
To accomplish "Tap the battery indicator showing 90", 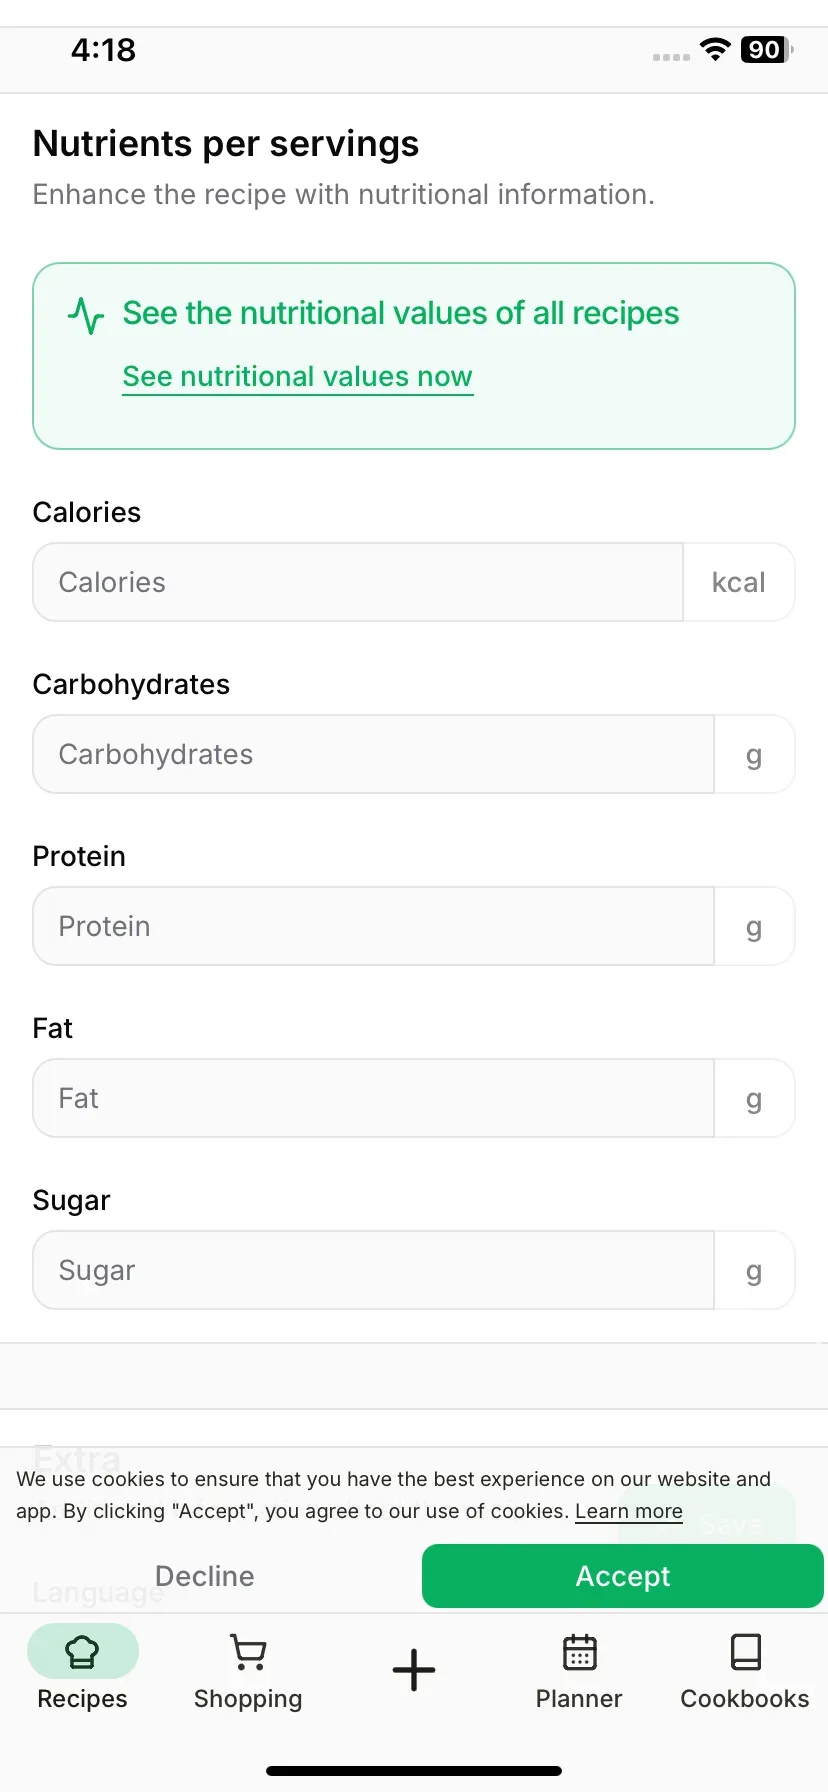I will point(766,49).
